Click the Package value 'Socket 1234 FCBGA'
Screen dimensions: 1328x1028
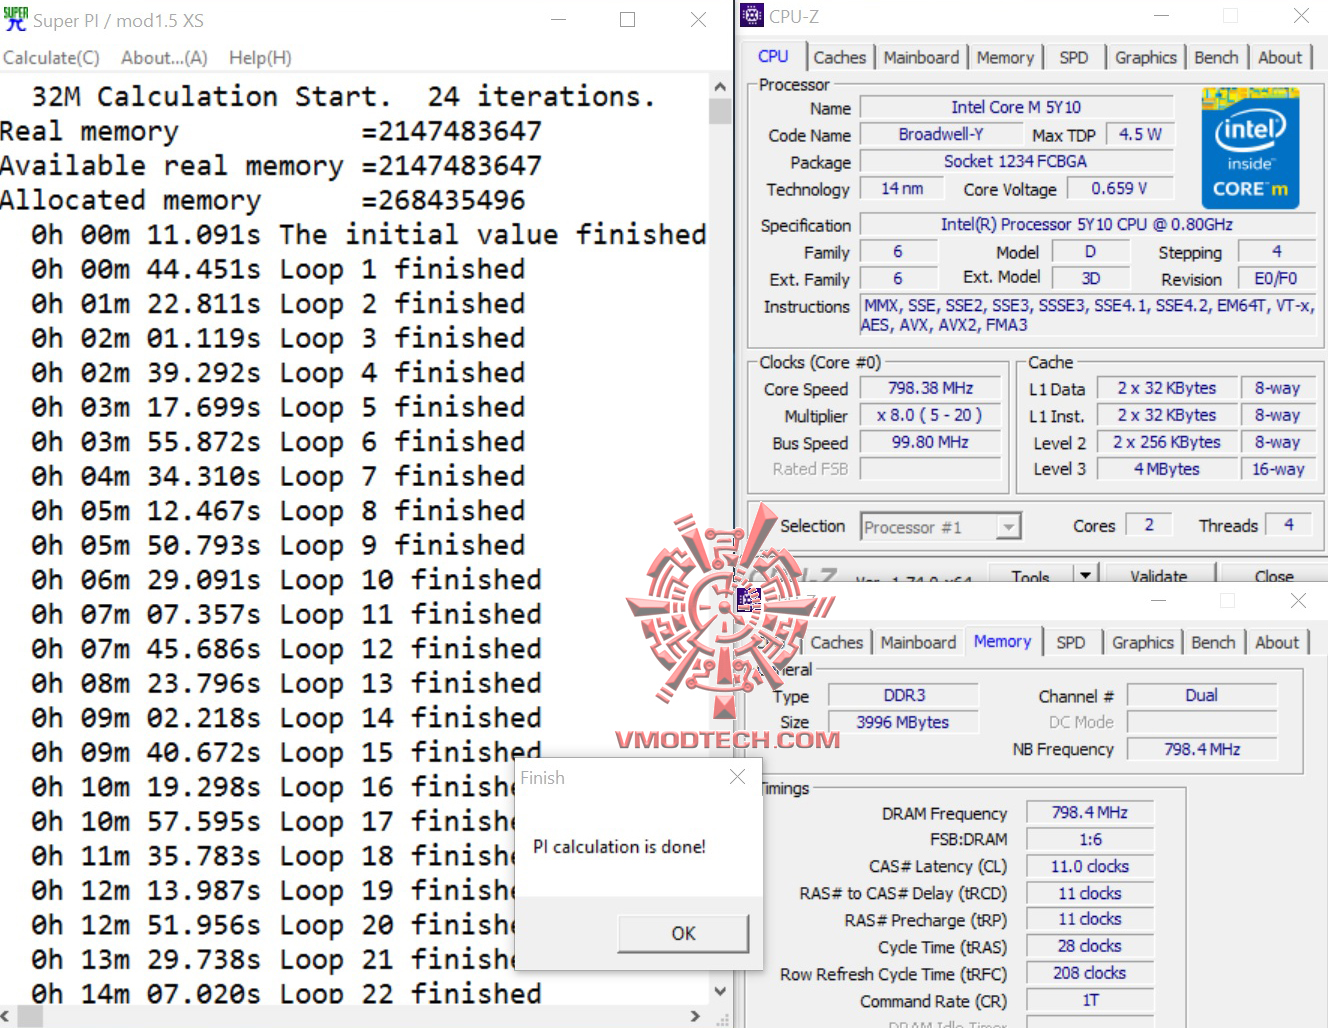tap(1016, 161)
